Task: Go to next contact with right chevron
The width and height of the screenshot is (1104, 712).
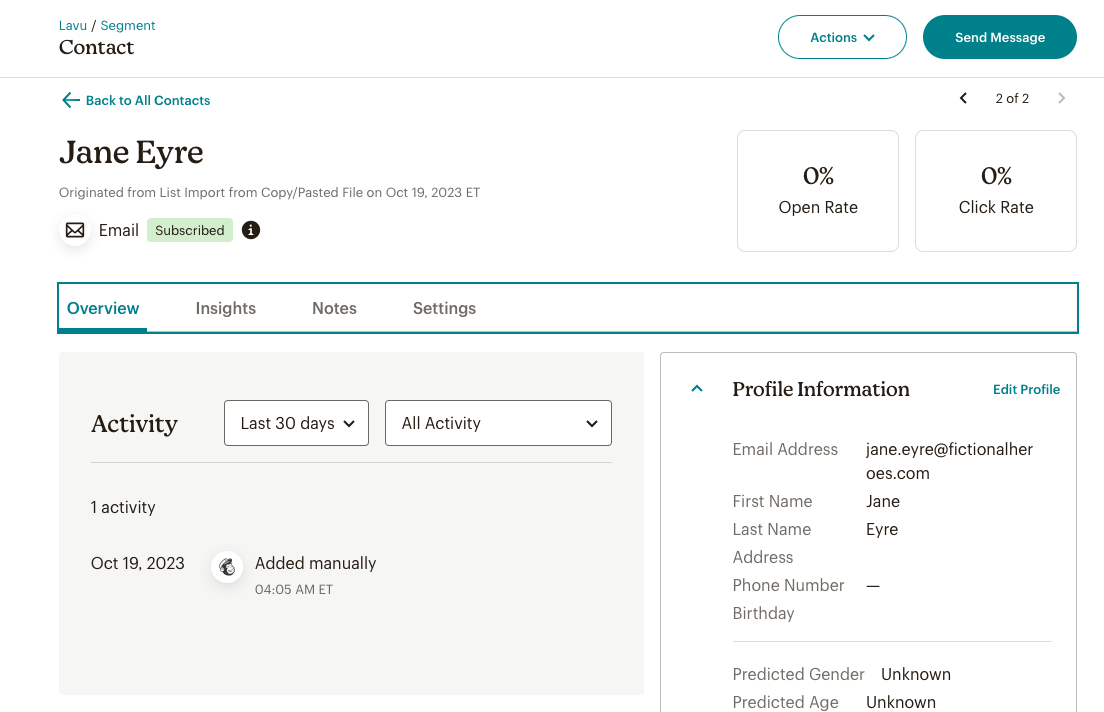Action: pos(1061,99)
